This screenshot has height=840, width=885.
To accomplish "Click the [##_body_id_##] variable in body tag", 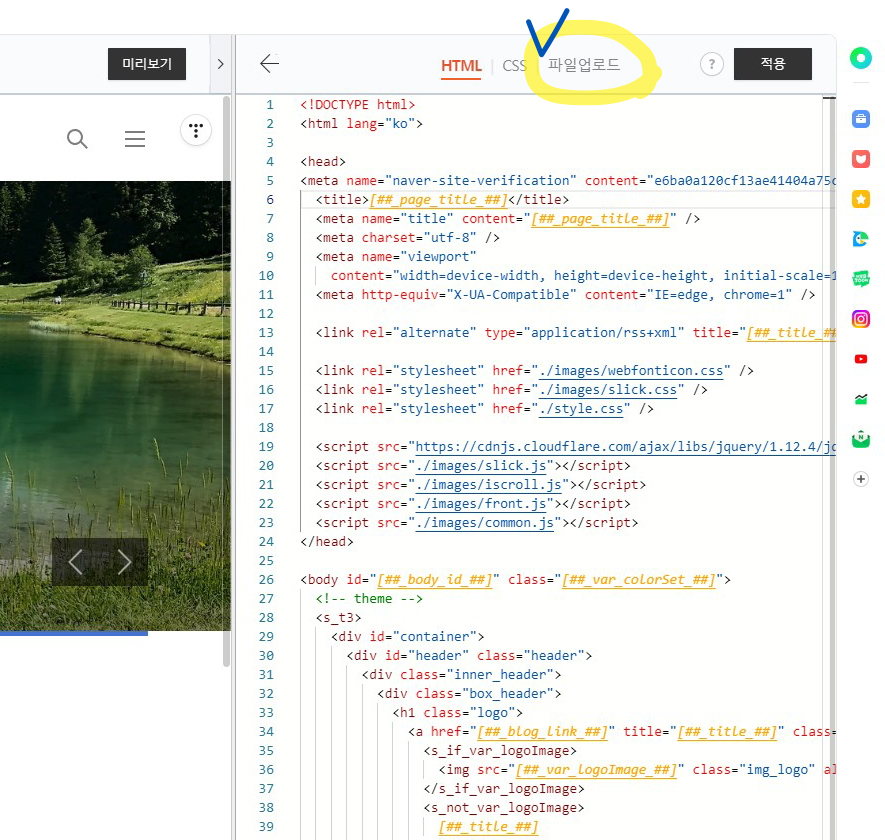I will [435, 580].
